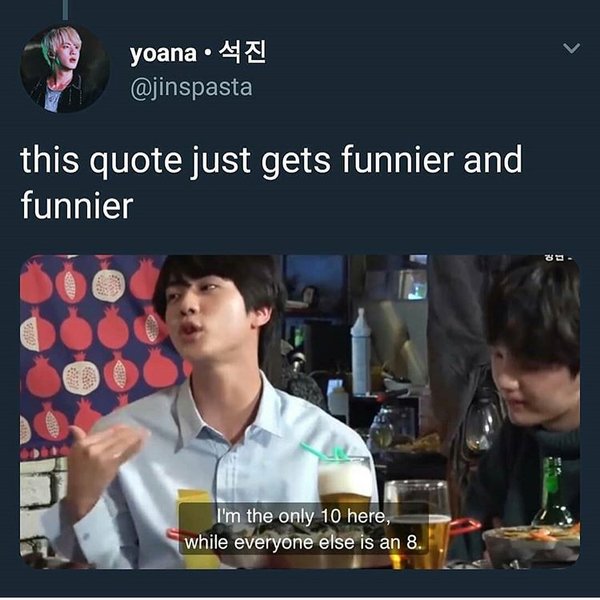This screenshot has width=600, height=600.
Task: Open yoana's round profile avatar
Action: (x=65, y=69)
